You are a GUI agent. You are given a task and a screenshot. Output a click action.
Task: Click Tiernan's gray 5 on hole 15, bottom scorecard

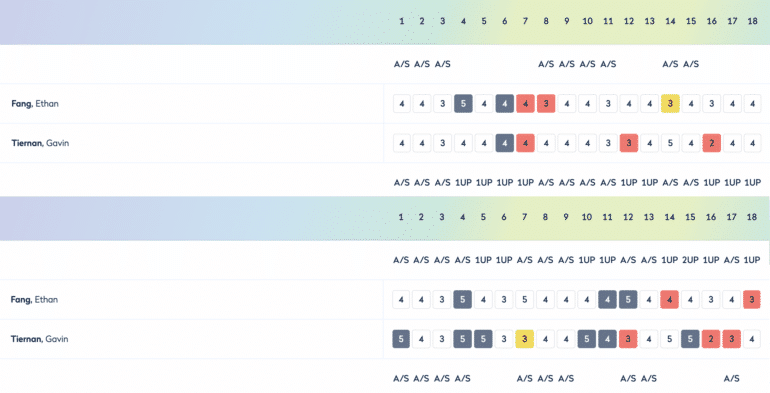(690, 339)
